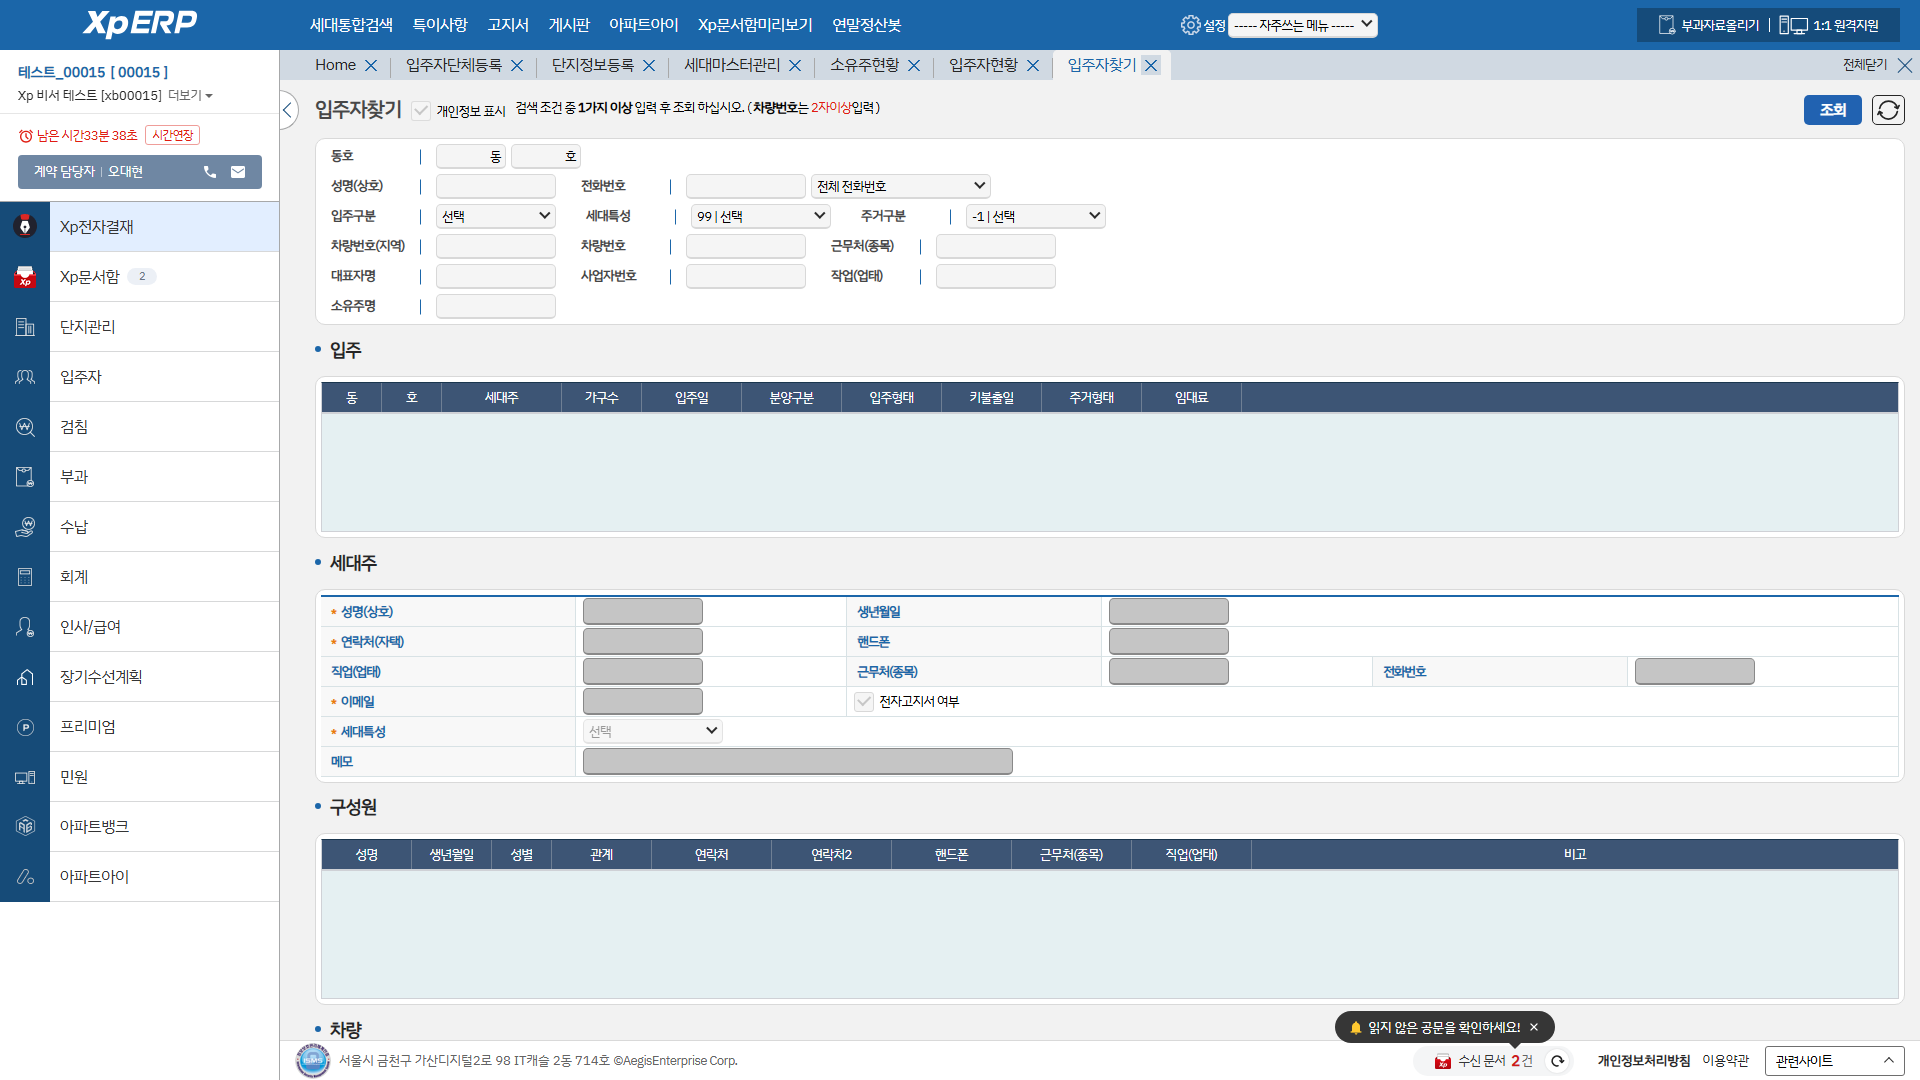
Task: Open the 설정 gear icon
Action: 1190,25
